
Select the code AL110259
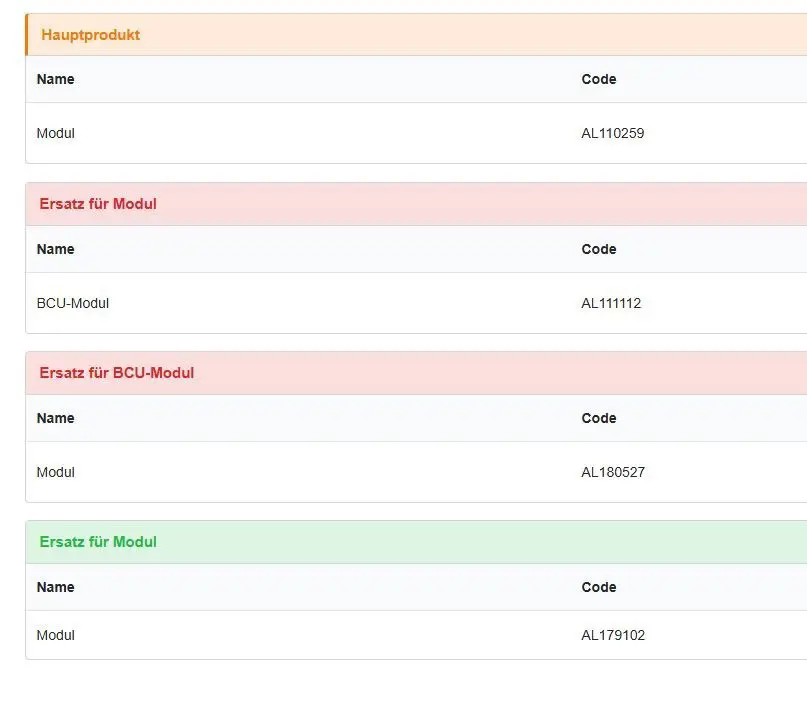612,133
